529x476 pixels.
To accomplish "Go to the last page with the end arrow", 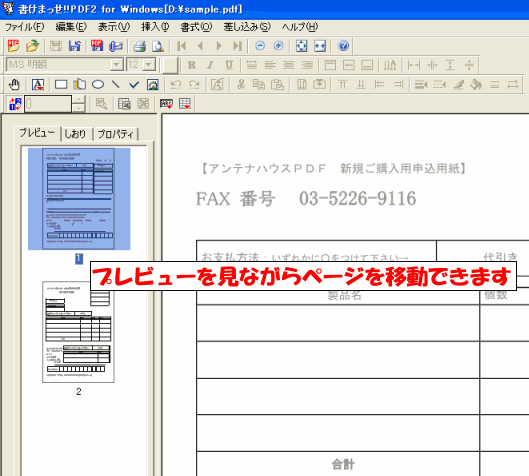I will pyautogui.click(x=238, y=46).
